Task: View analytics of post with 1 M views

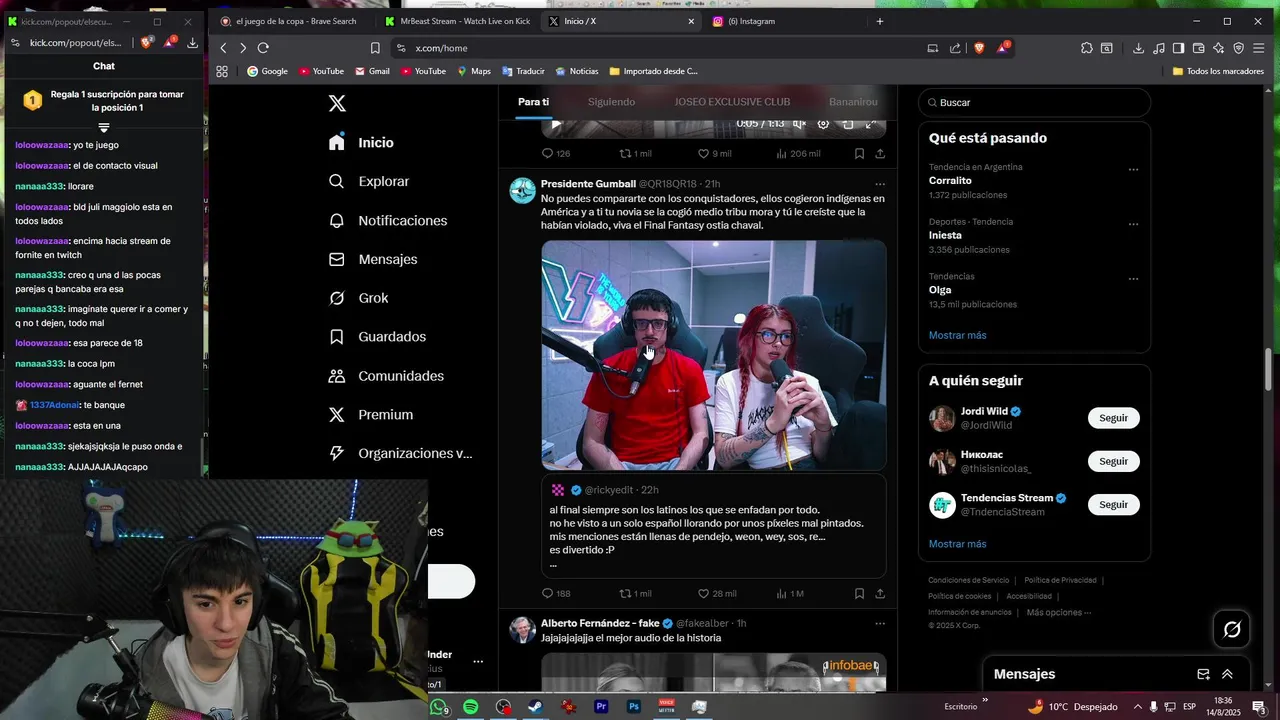Action: pos(790,594)
